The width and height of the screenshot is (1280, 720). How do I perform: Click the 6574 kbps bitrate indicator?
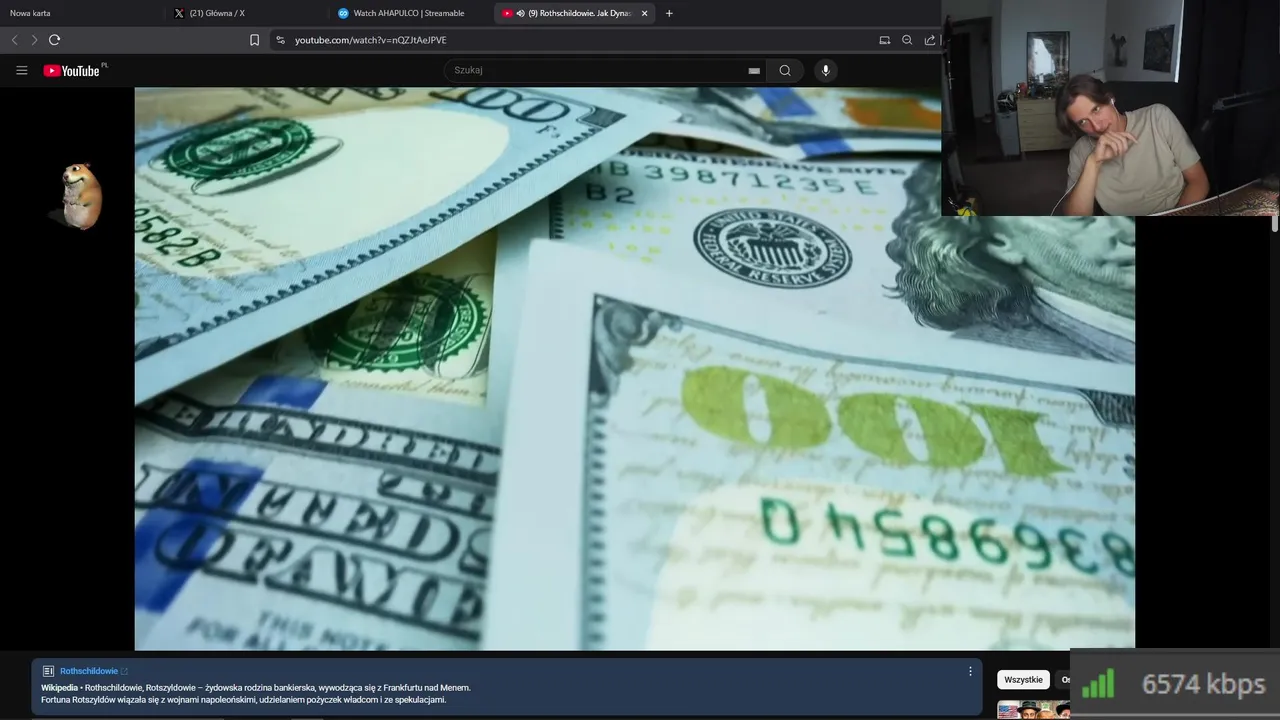point(1175,684)
